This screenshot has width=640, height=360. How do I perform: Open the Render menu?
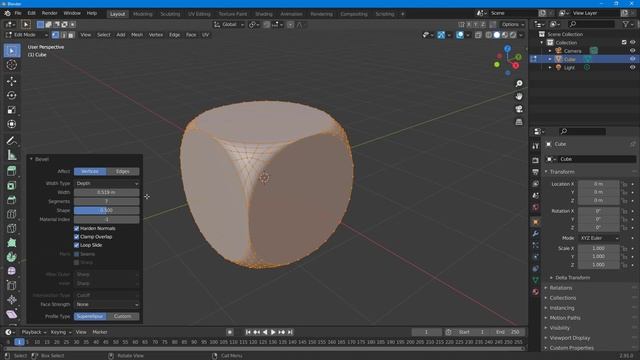49,13
